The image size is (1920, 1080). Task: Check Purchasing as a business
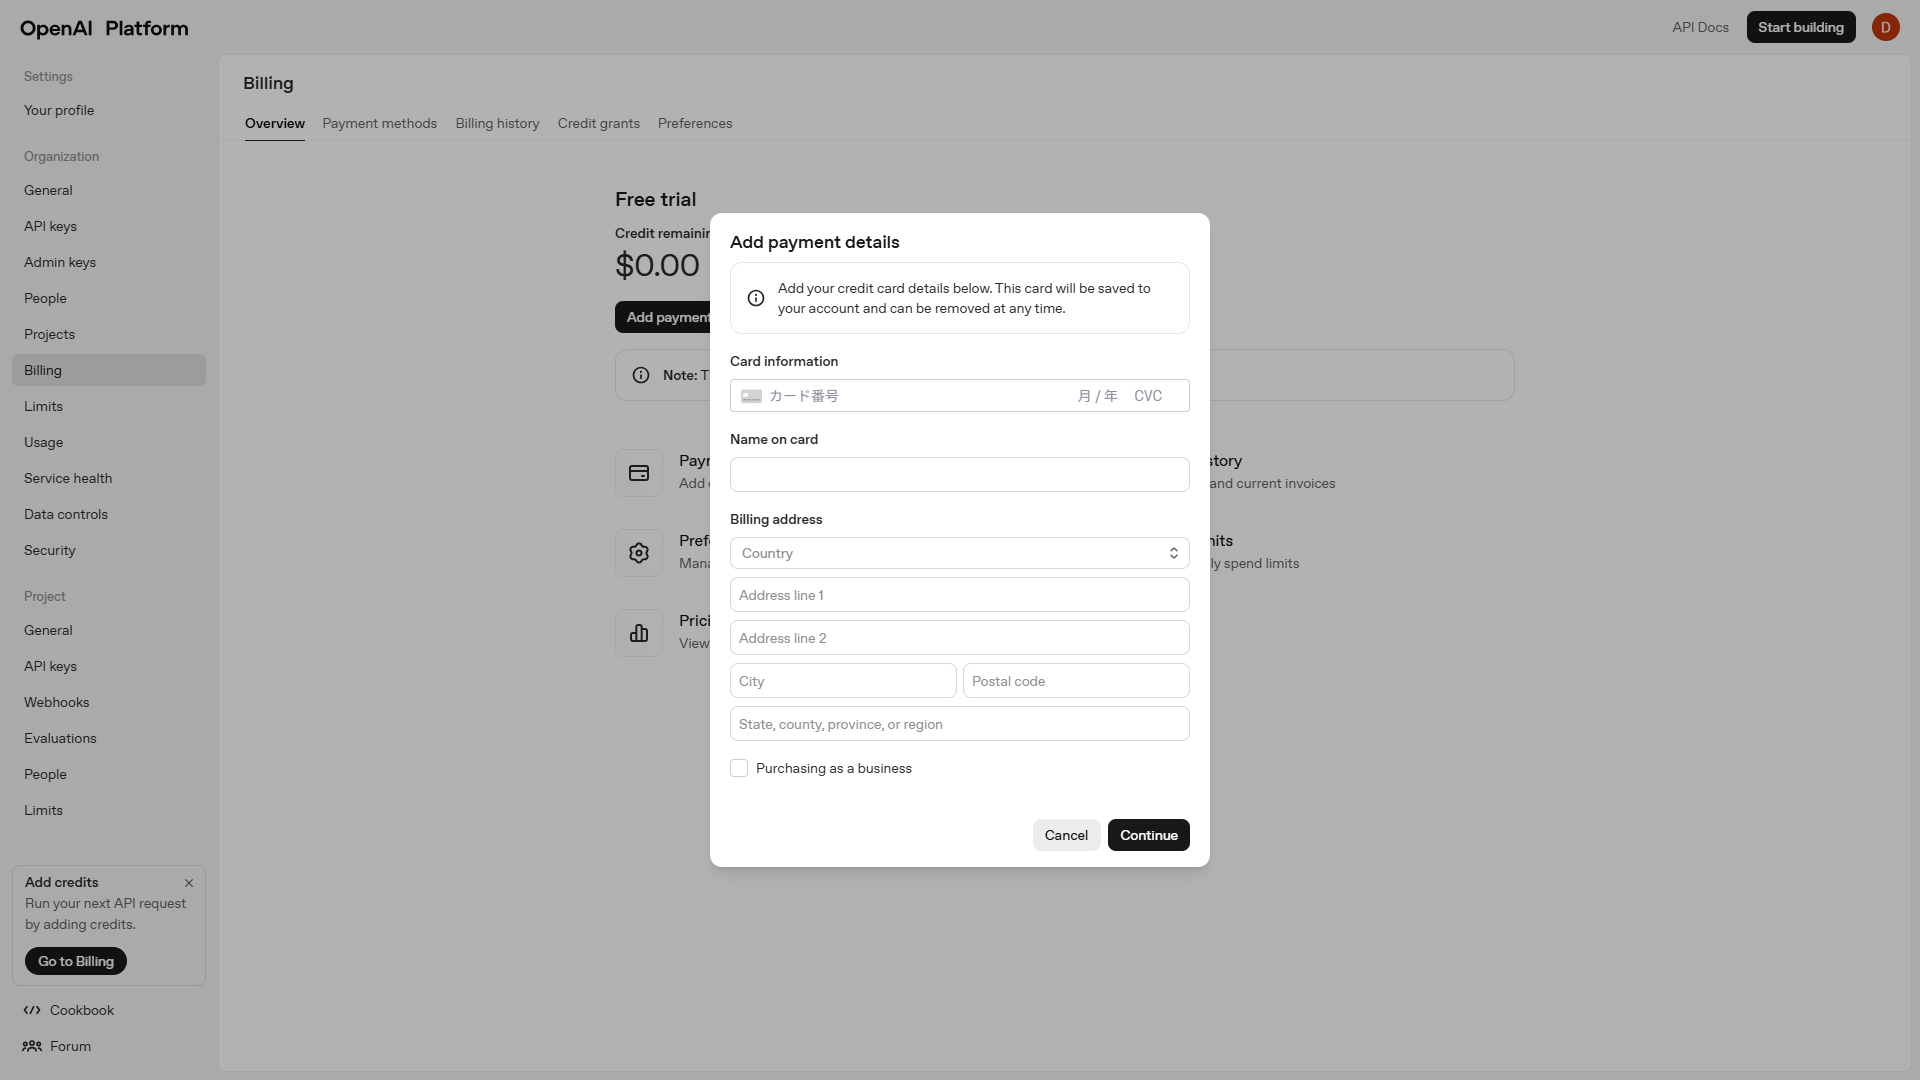(x=739, y=768)
